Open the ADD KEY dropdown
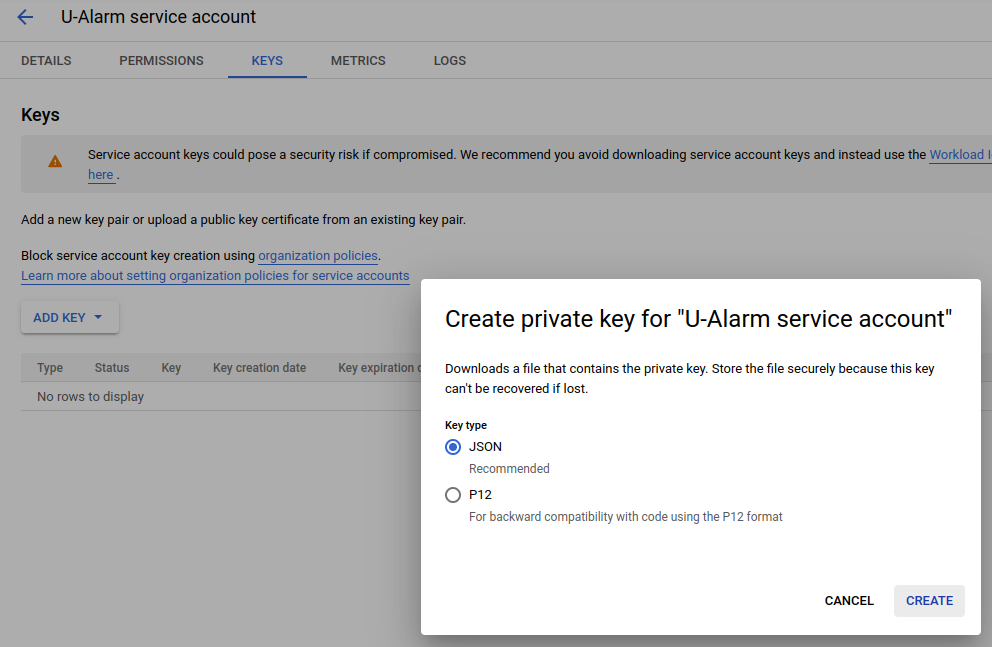Screen dimensions: 992x647 [69, 318]
